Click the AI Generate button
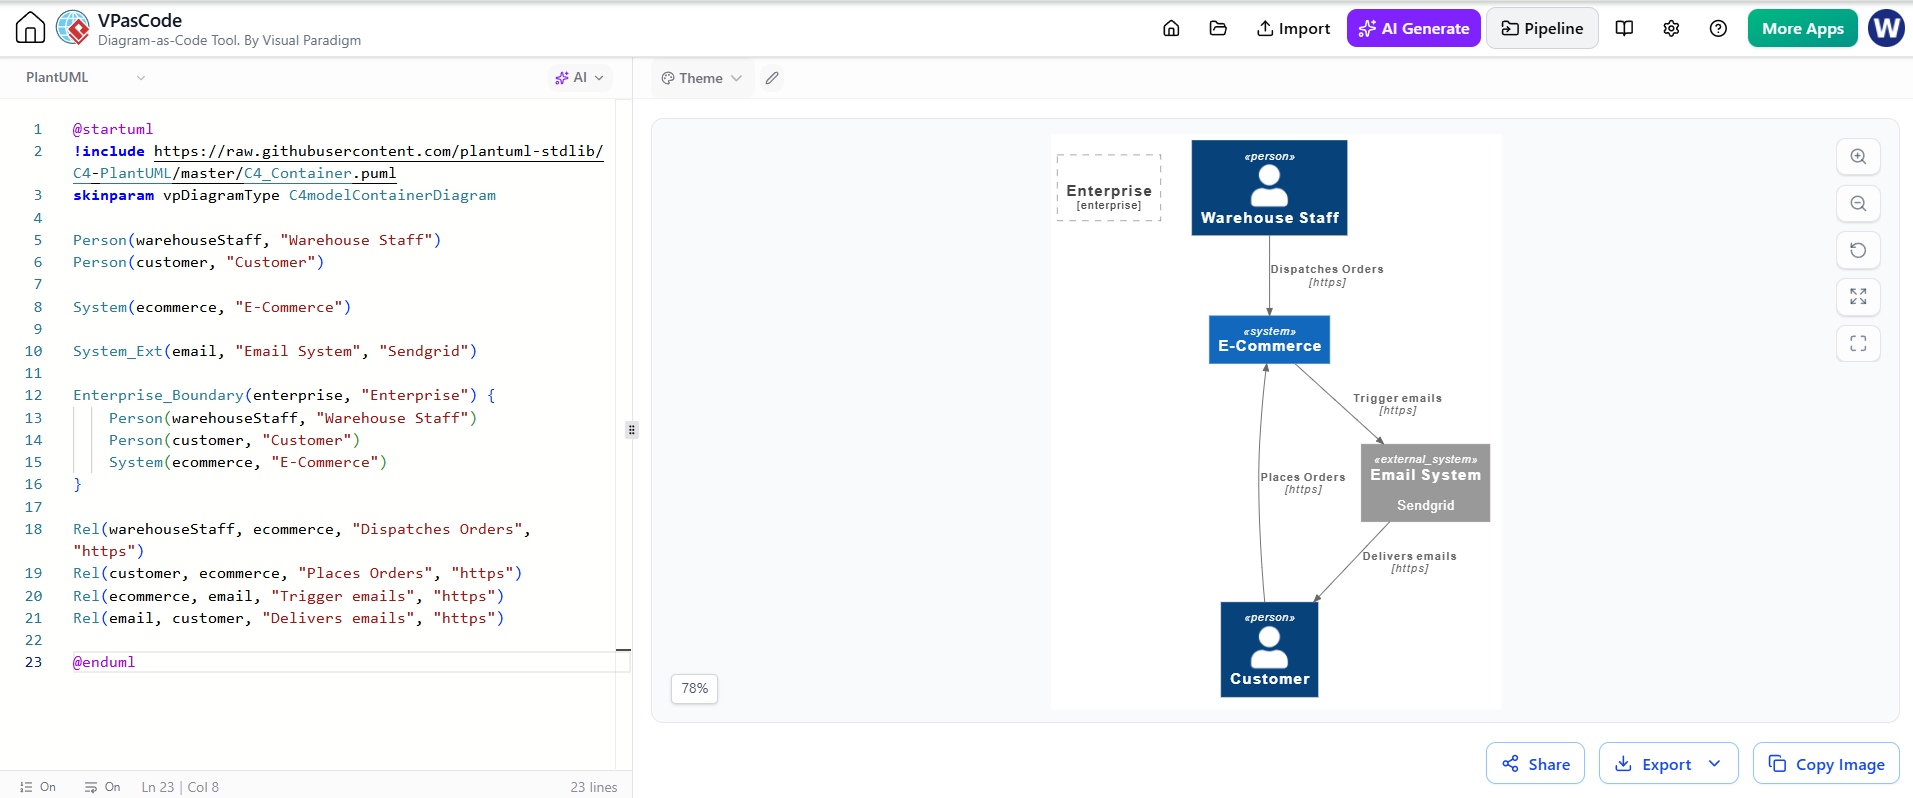This screenshot has height=798, width=1913. click(1413, 28)
